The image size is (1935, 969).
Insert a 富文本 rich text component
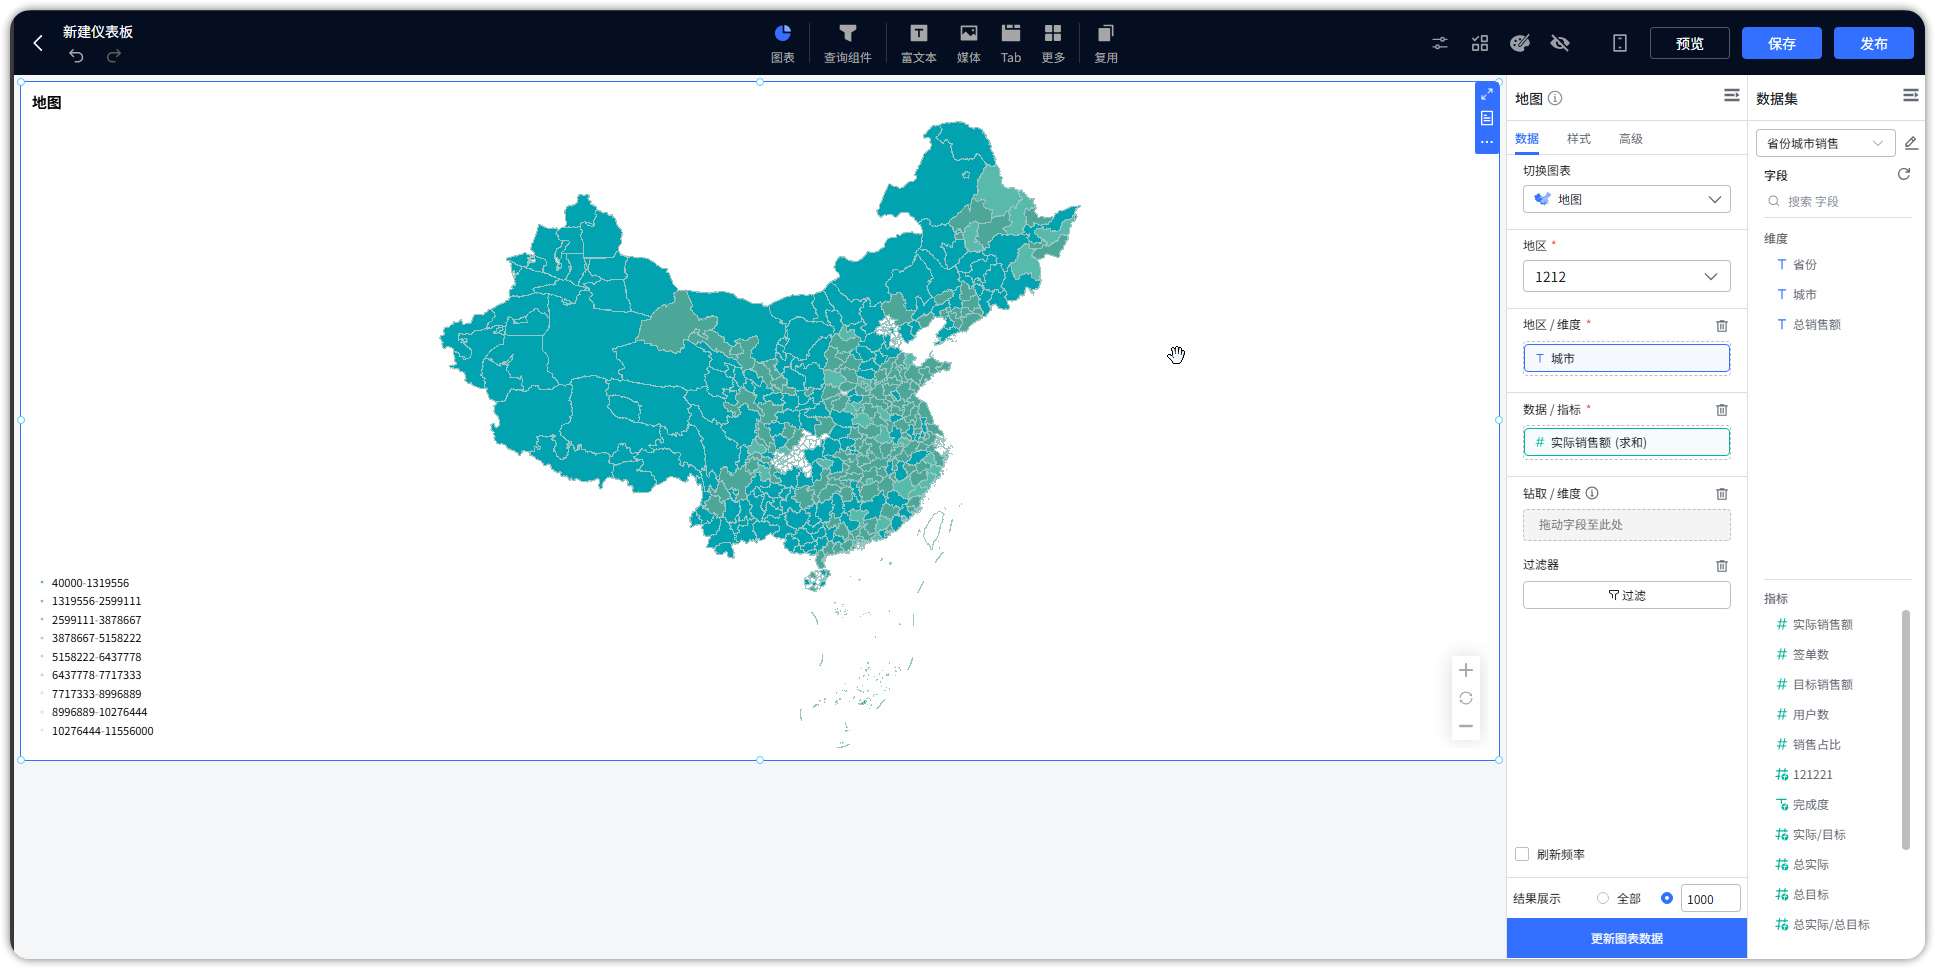918,43
